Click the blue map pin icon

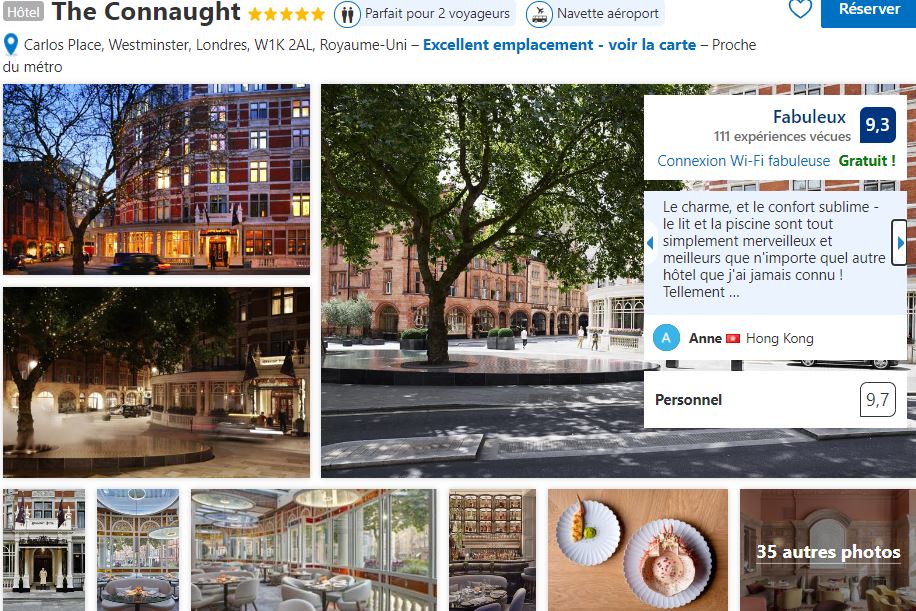11,45
